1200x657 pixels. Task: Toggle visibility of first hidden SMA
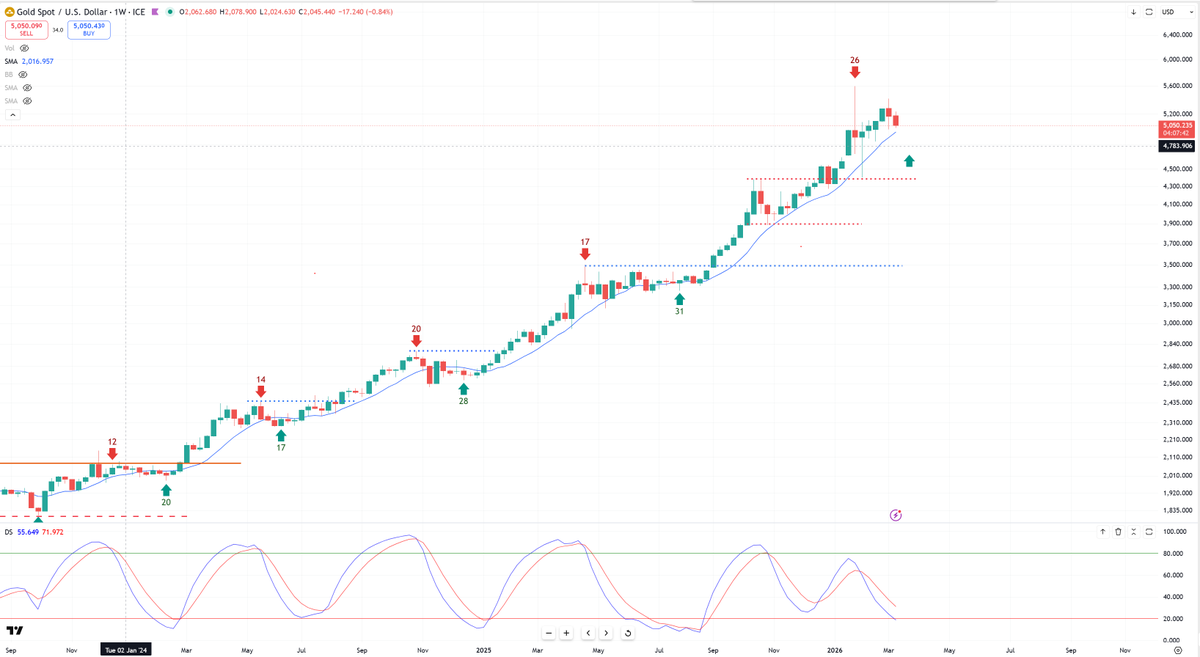tap(27, 88)
